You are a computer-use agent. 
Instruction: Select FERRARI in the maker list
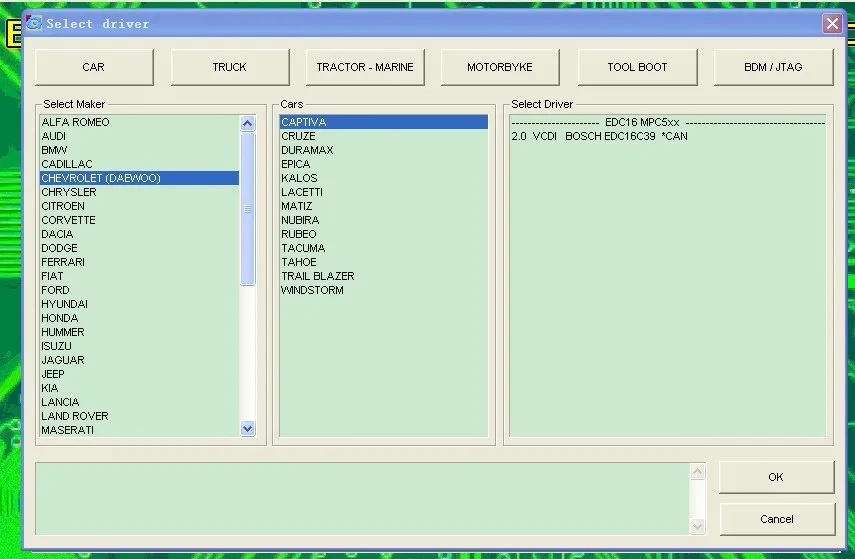[139, 262]
